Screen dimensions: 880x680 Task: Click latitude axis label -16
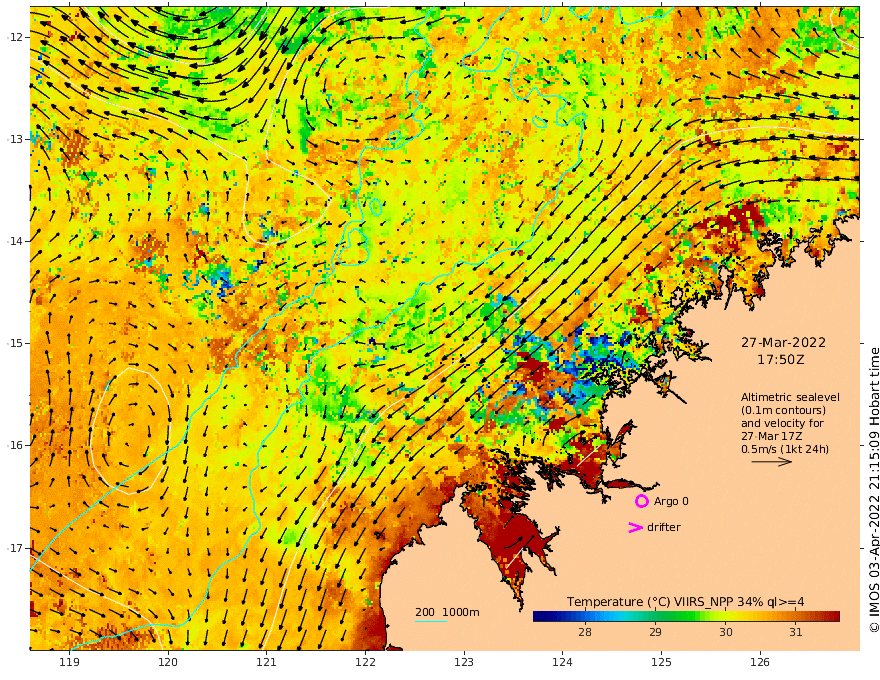click(x=16, y=445)
